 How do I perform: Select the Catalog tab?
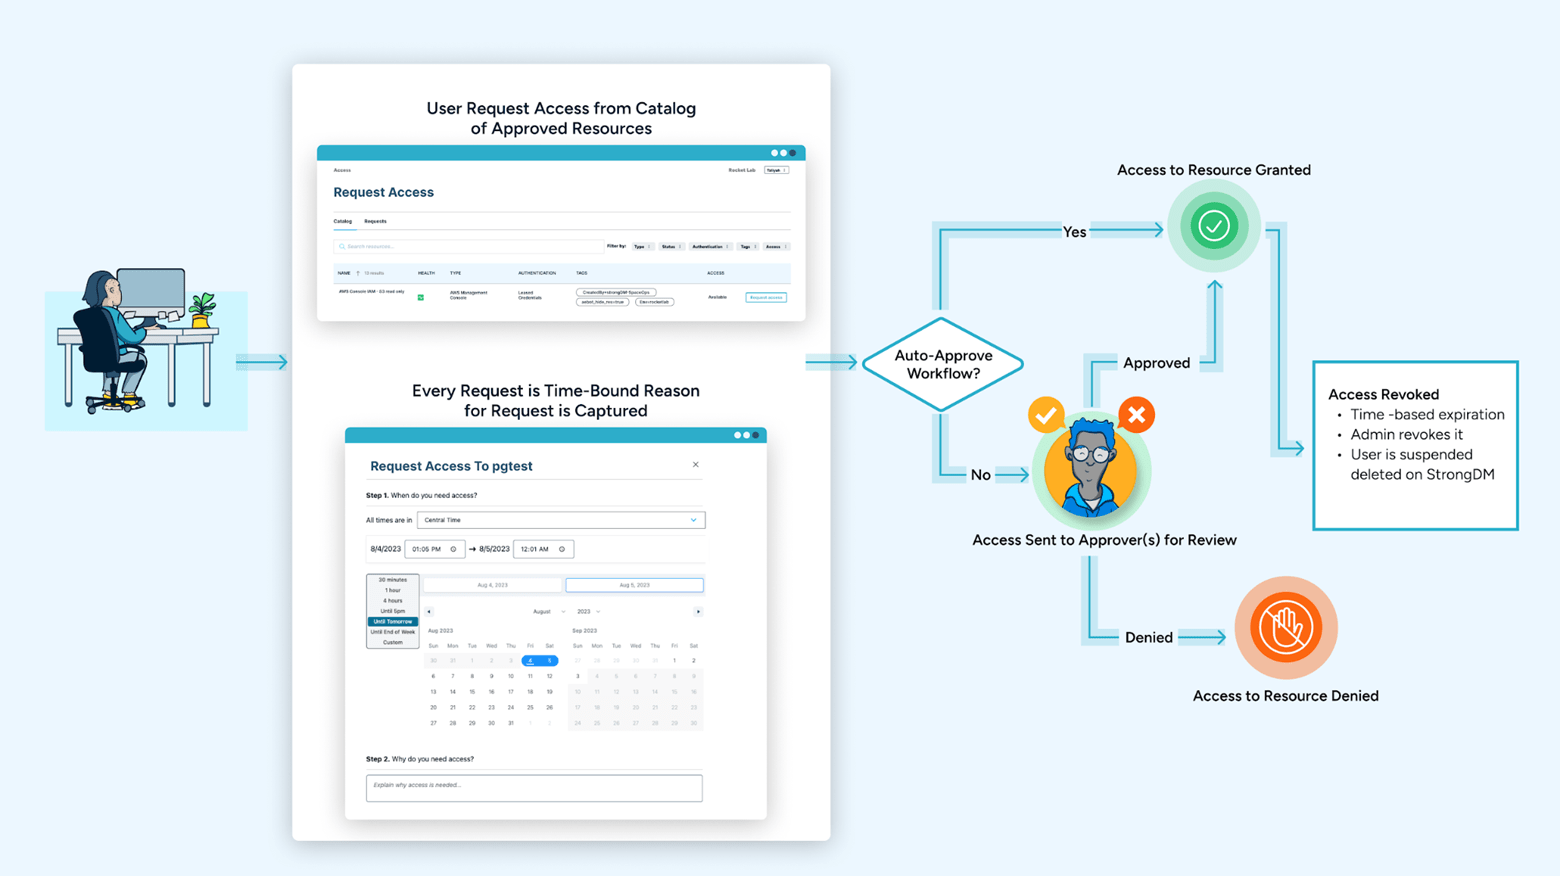342,221
